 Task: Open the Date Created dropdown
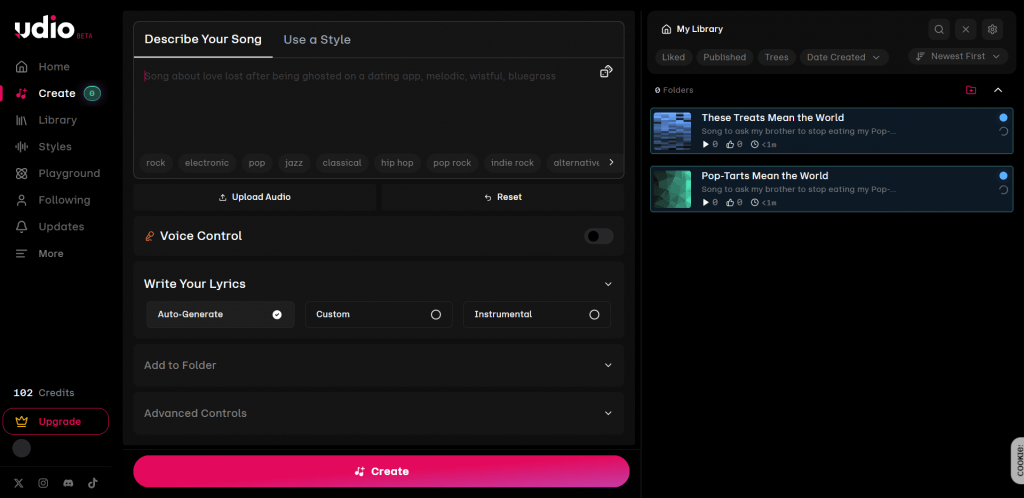(x=844, y=57)
